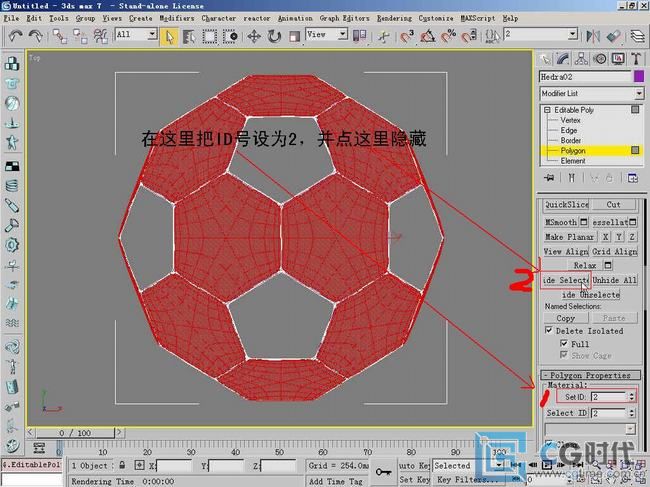
Task: Click the purple object color swatch
Action: click(x=639, y=77)
